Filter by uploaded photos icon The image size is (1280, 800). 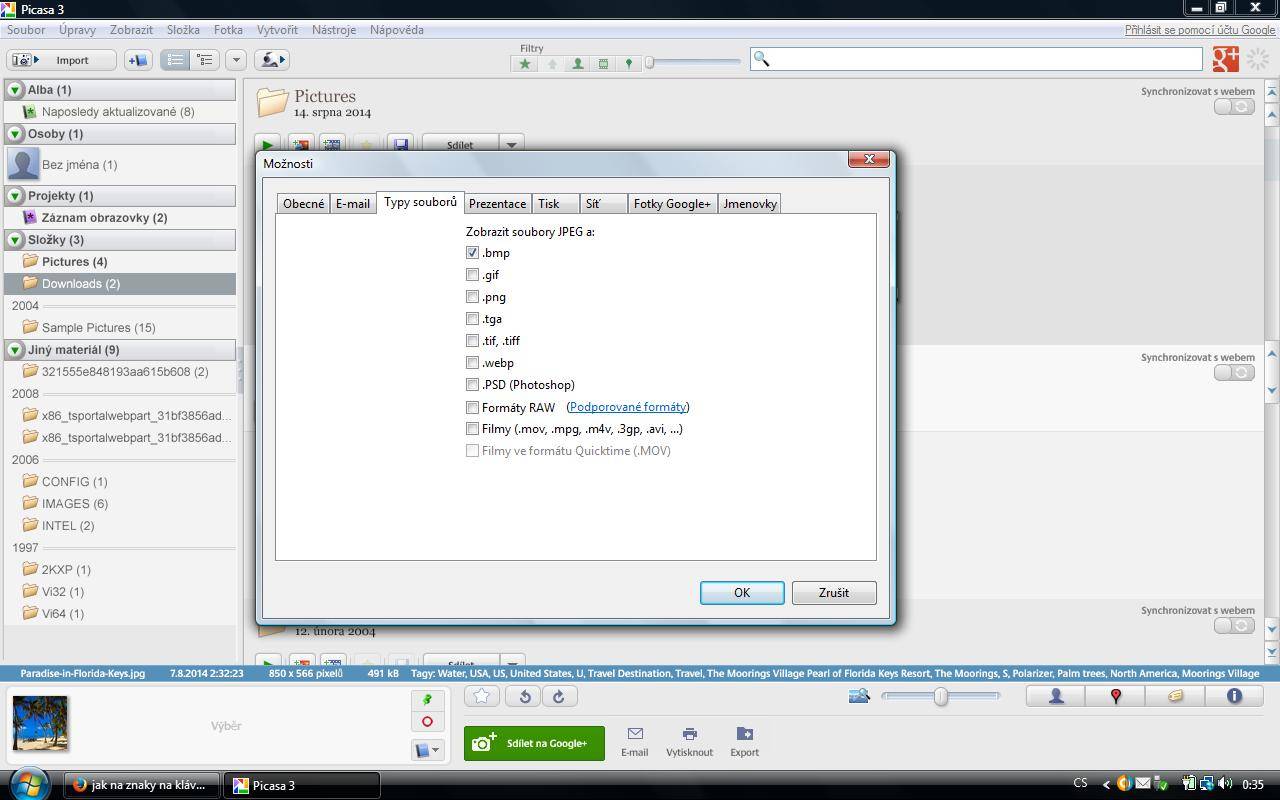551,64
